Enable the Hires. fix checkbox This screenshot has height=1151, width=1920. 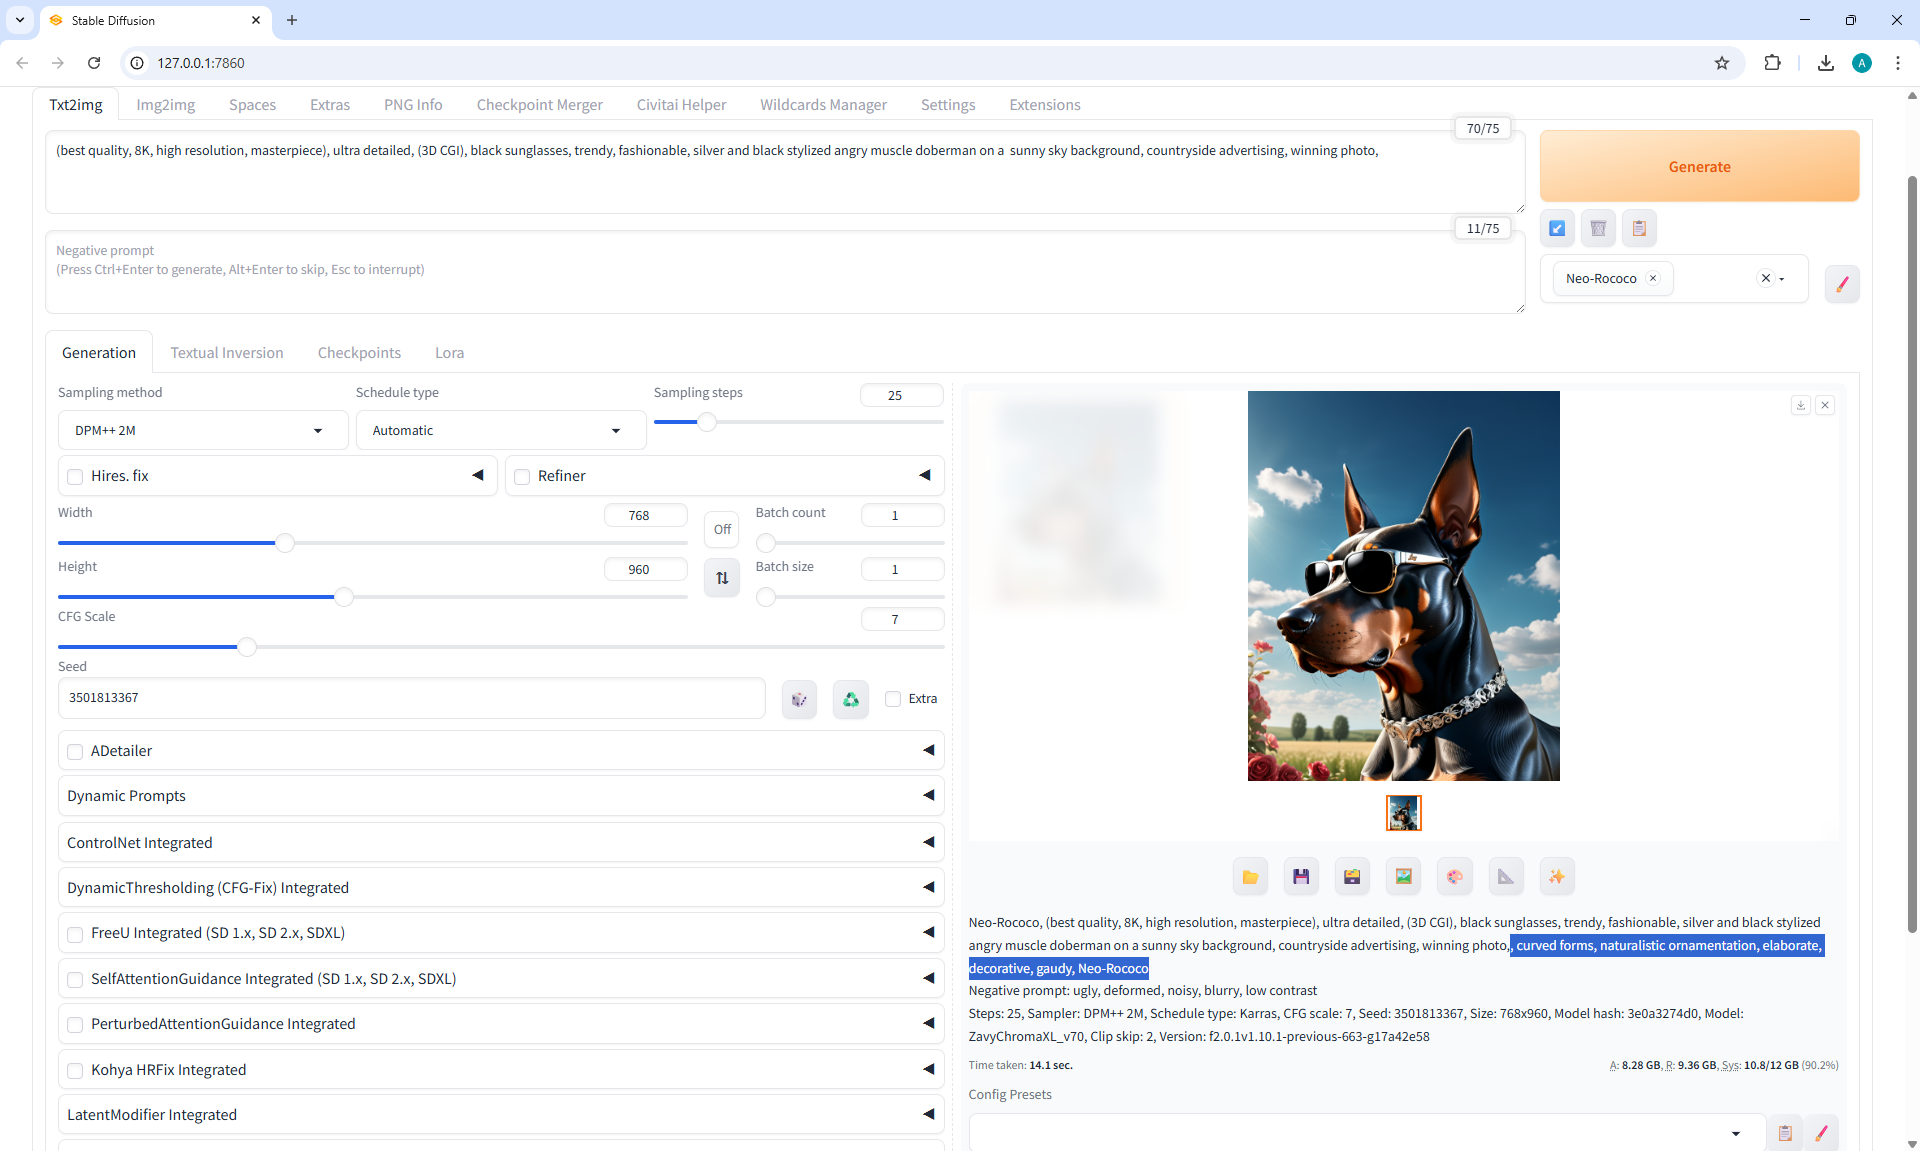point(75,477)
